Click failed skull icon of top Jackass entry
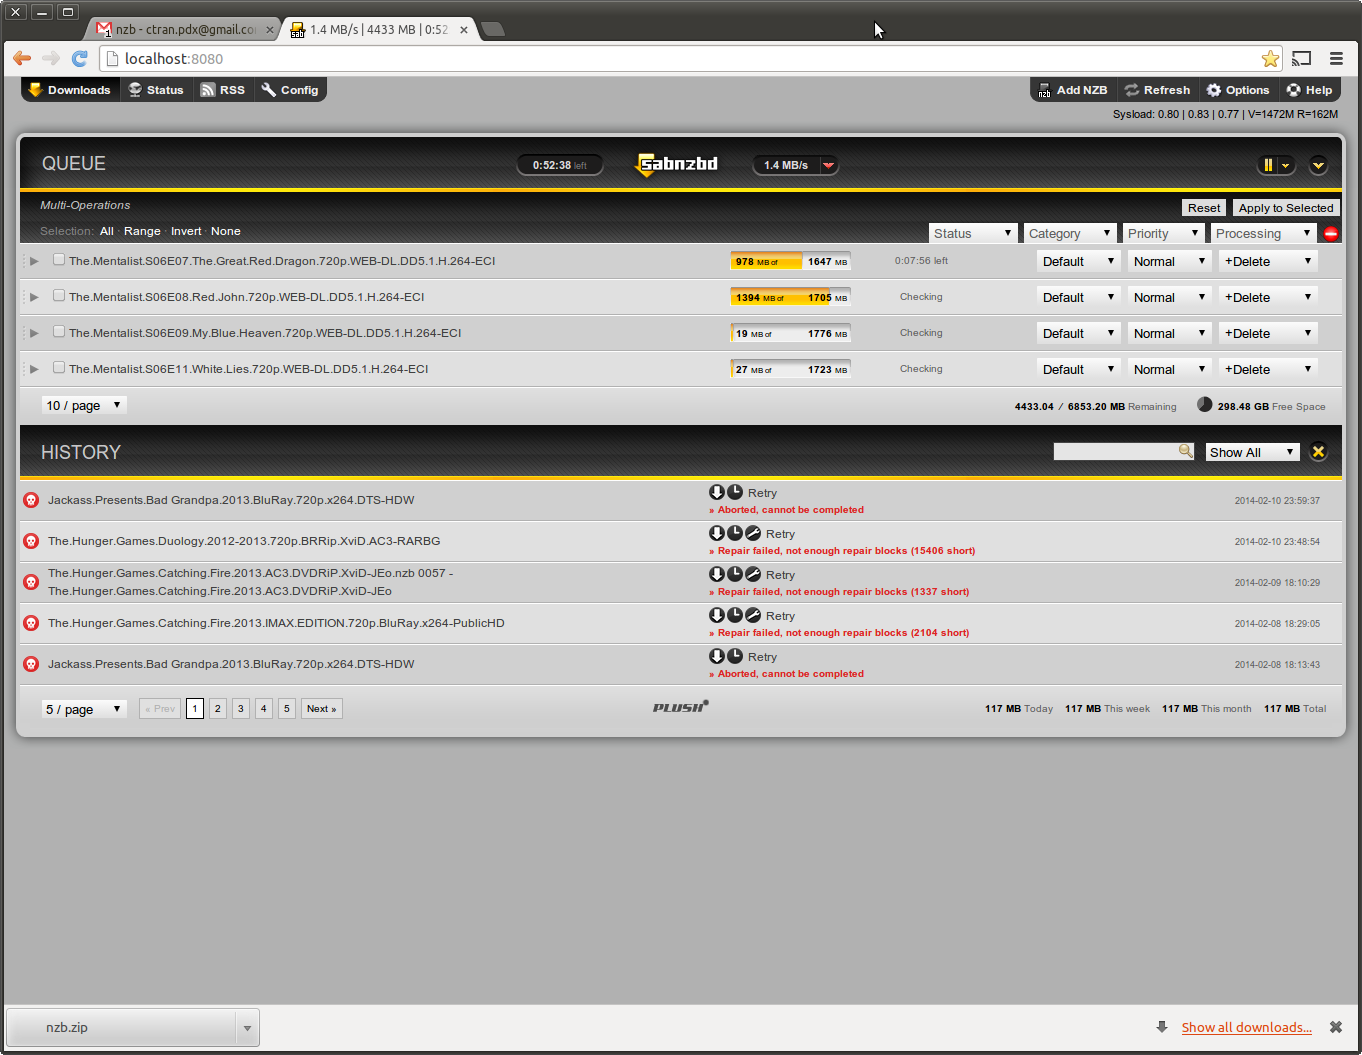 [x=31, y=500]
